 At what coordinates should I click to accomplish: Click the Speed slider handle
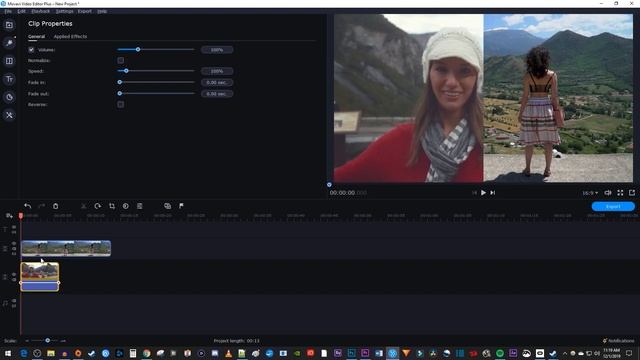click(126, 71)
